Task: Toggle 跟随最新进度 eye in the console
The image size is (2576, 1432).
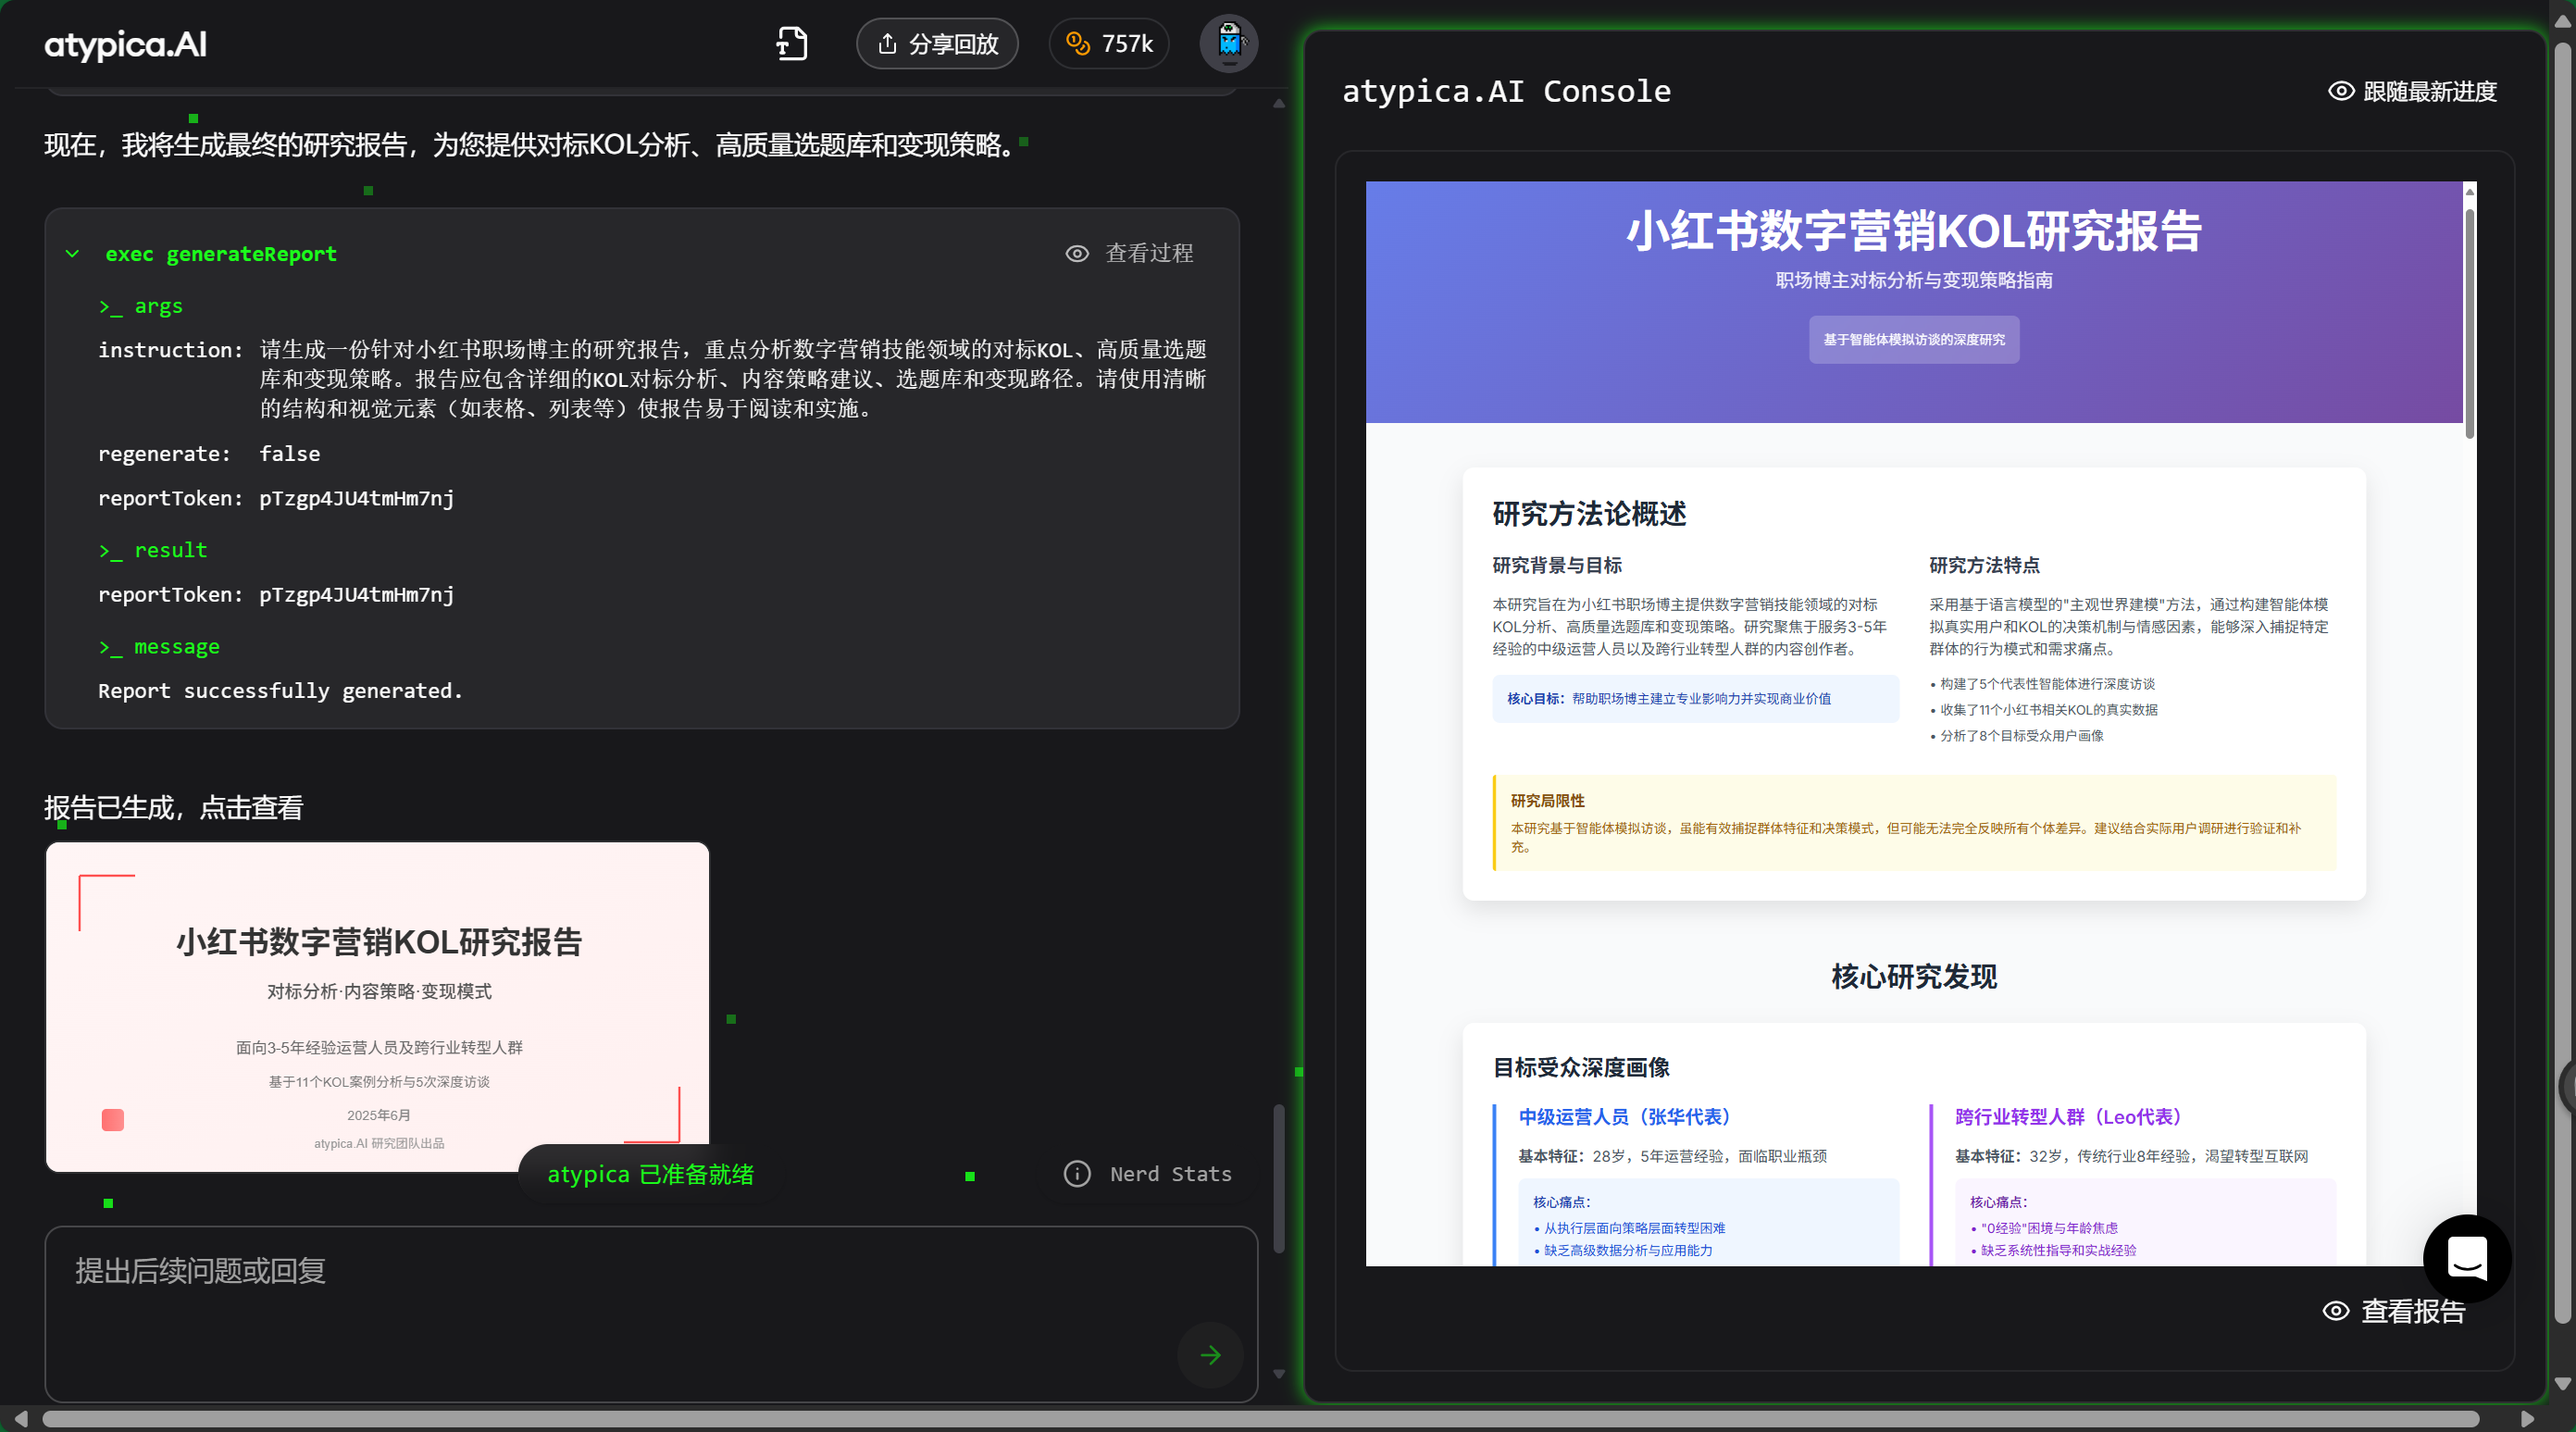Action: tap(2340, 91)
